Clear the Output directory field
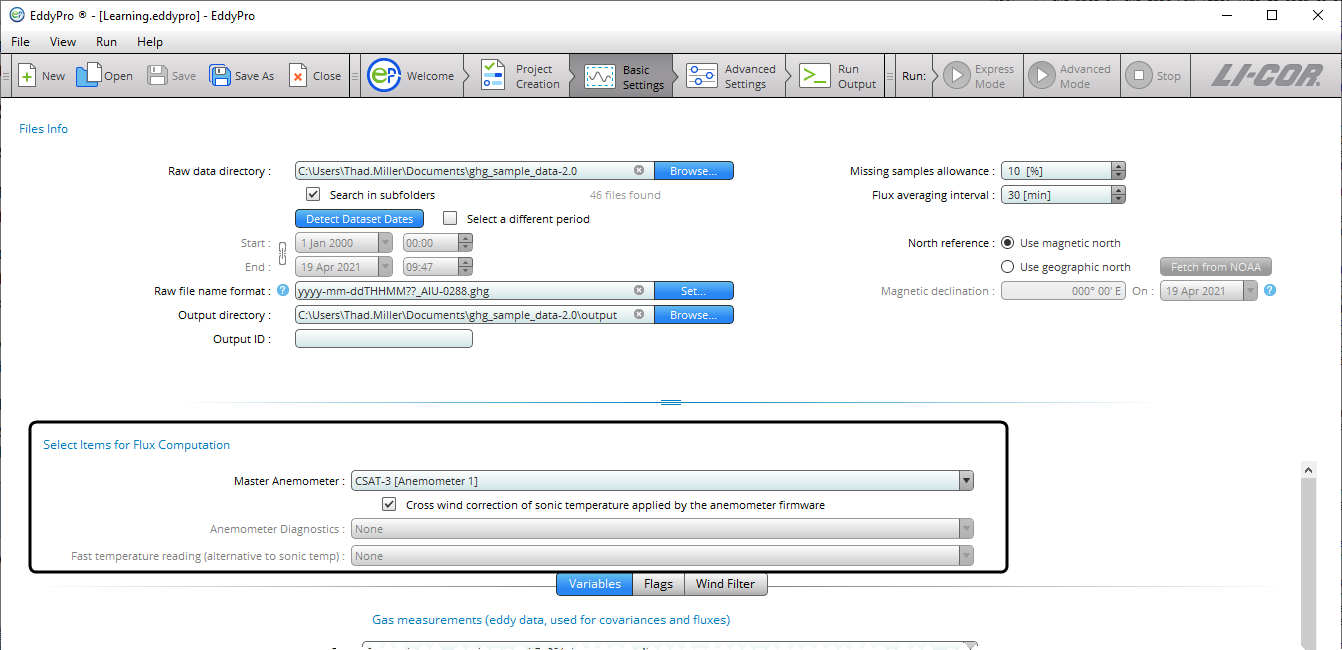Image resolution: width=1342 pixels, height=650 pixels. pos(639,315)
